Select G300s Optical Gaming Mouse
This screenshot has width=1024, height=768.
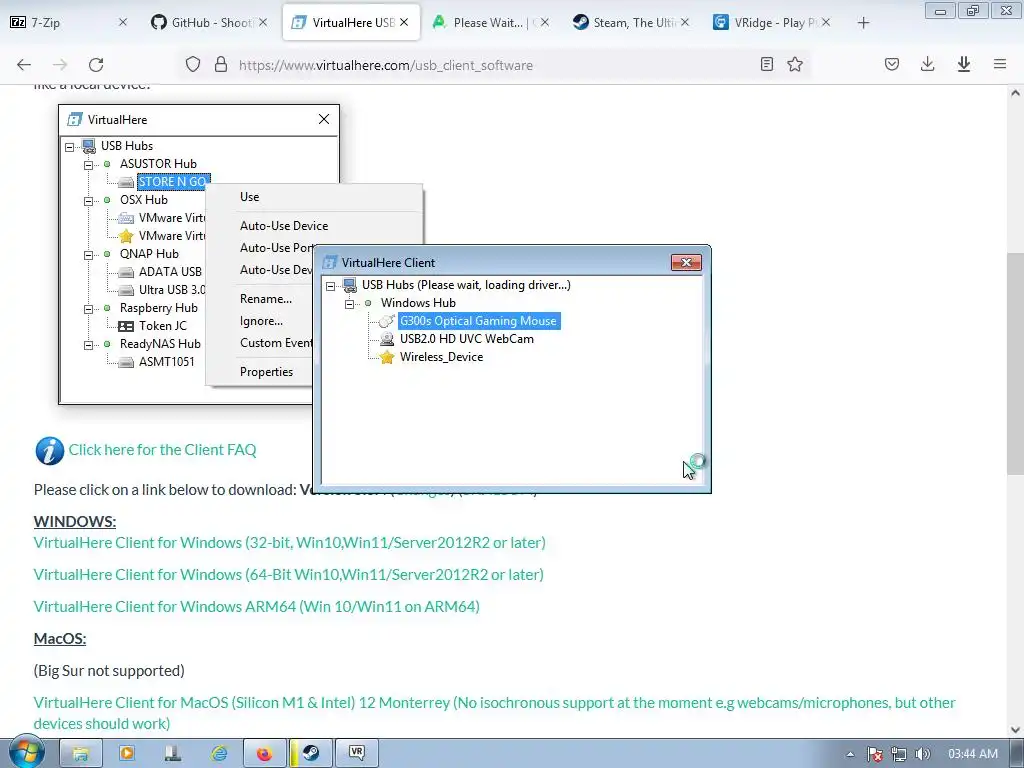tap(478, 321)
